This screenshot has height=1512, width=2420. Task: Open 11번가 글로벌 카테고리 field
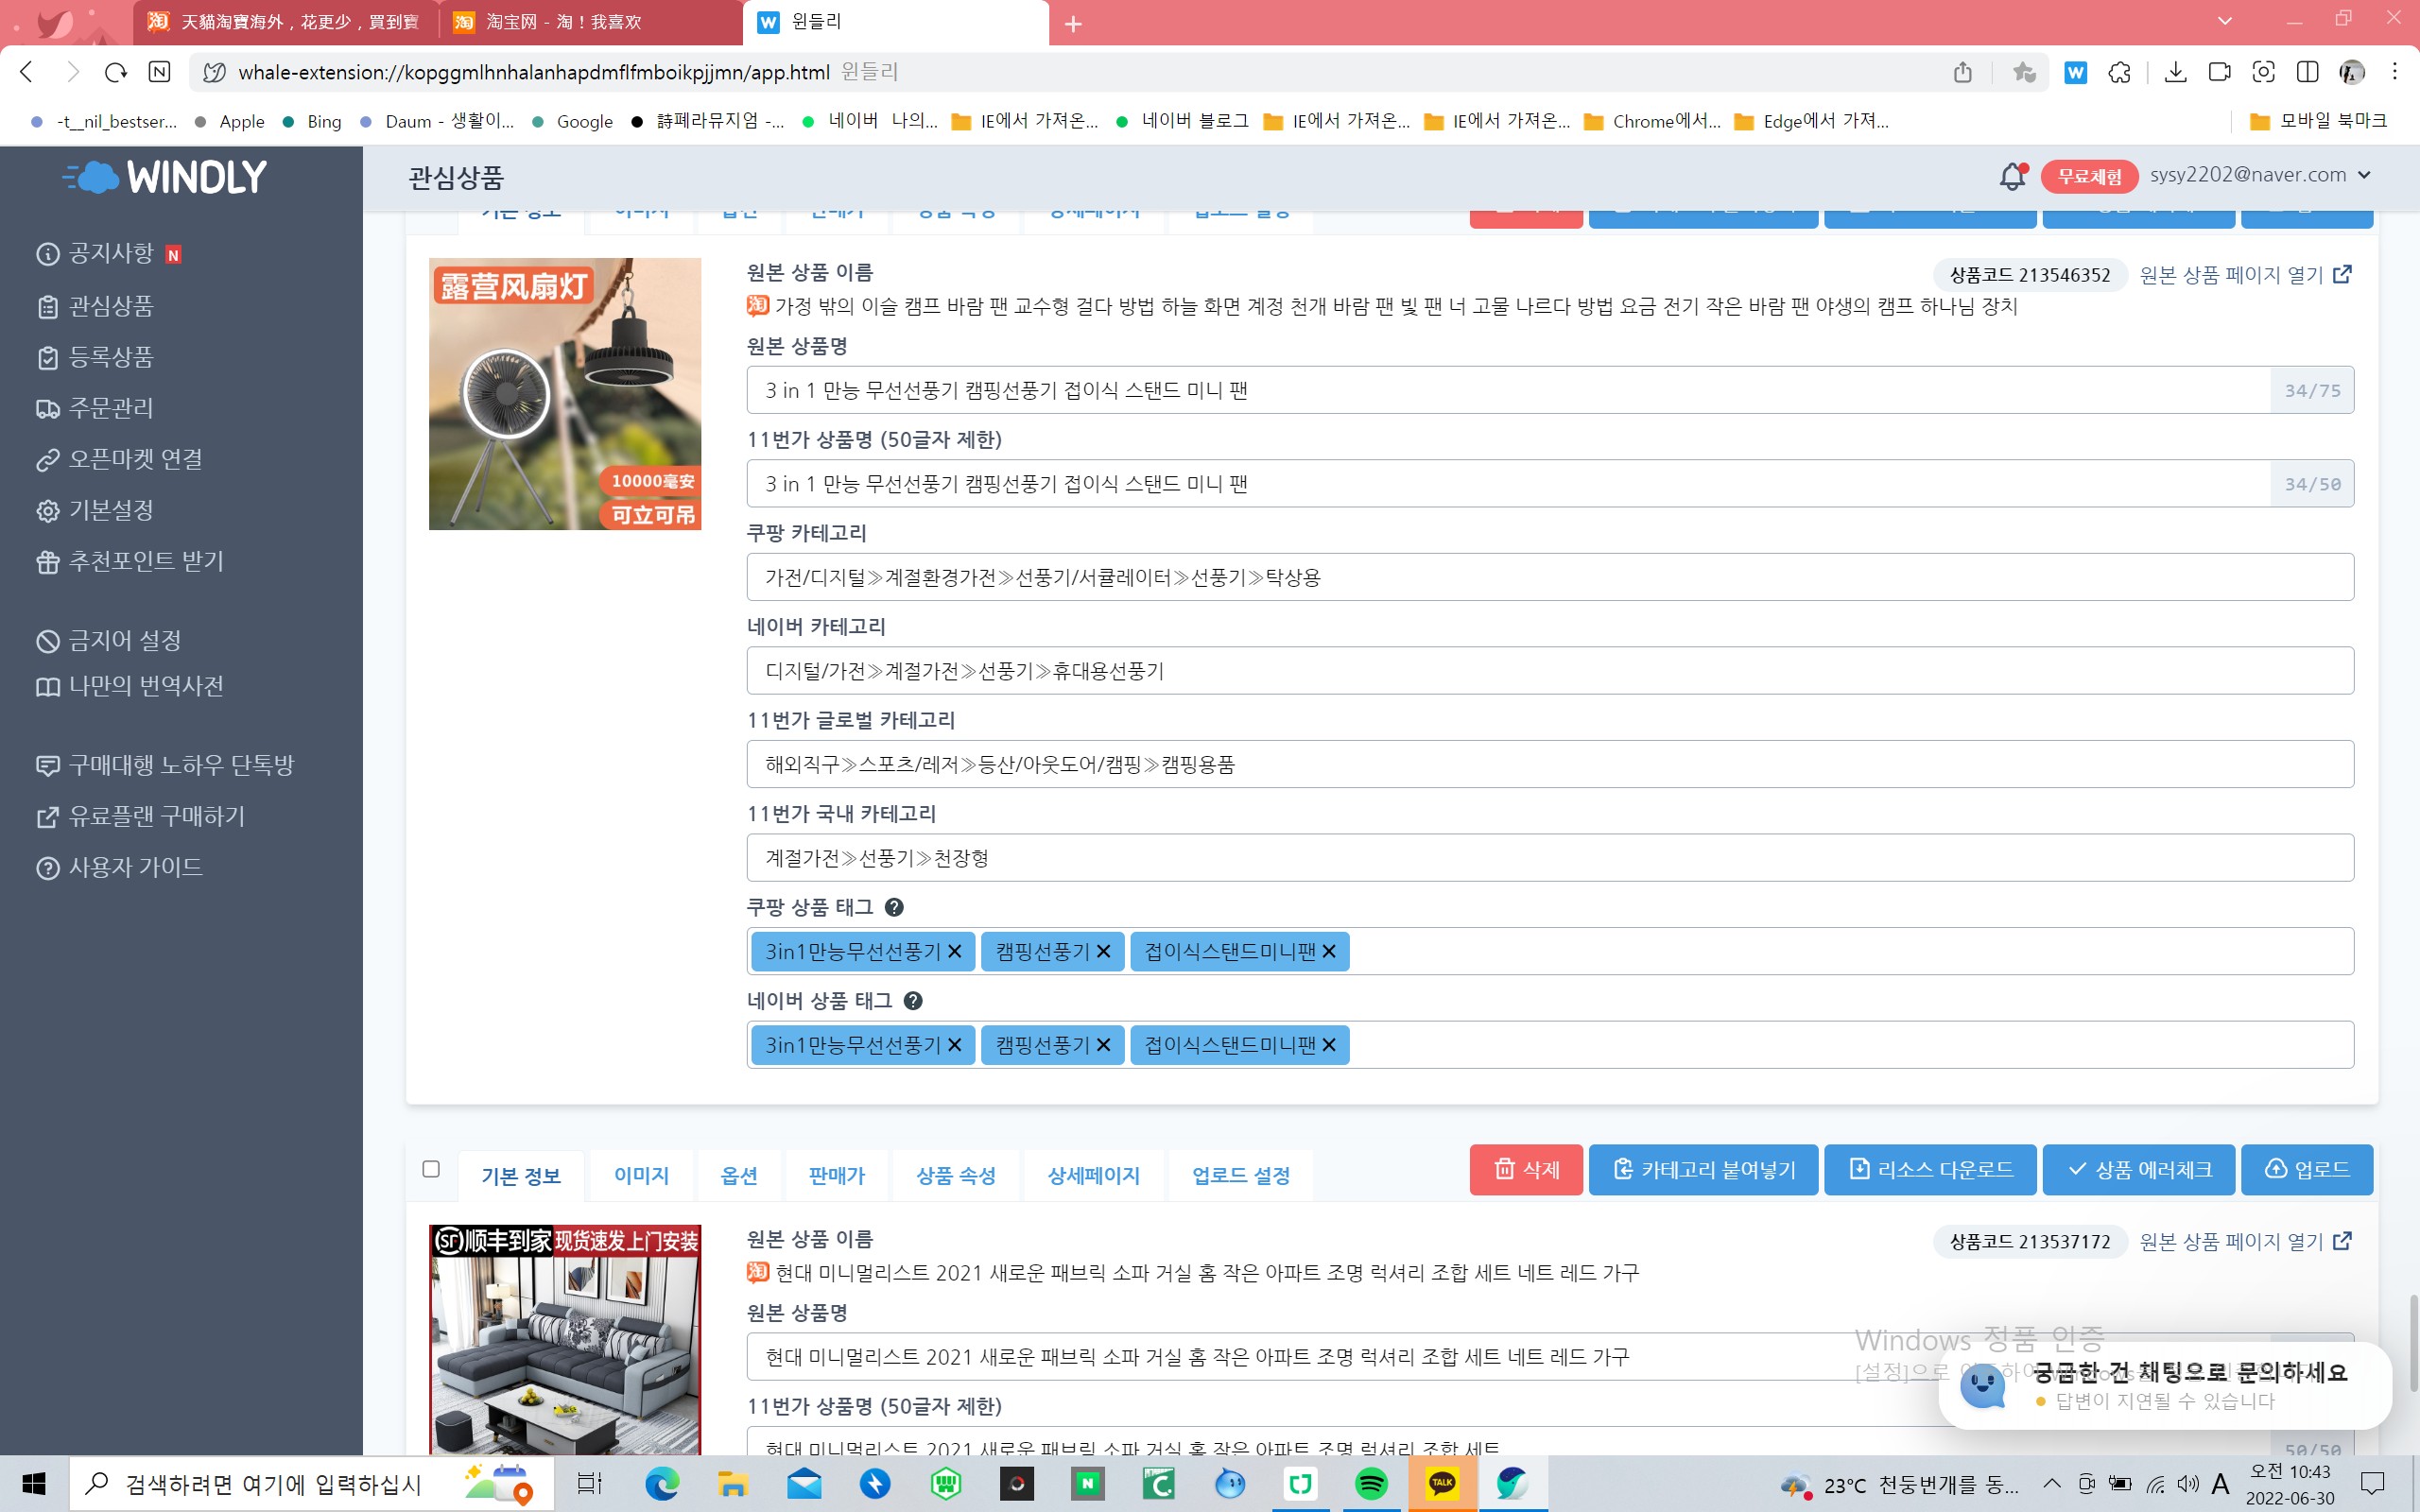point(1550,764)
